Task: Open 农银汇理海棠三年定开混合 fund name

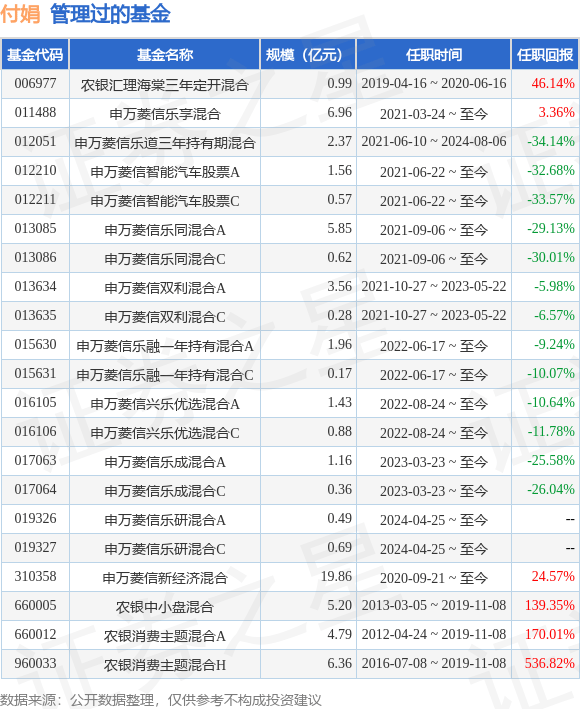Action: pos(165,85)
